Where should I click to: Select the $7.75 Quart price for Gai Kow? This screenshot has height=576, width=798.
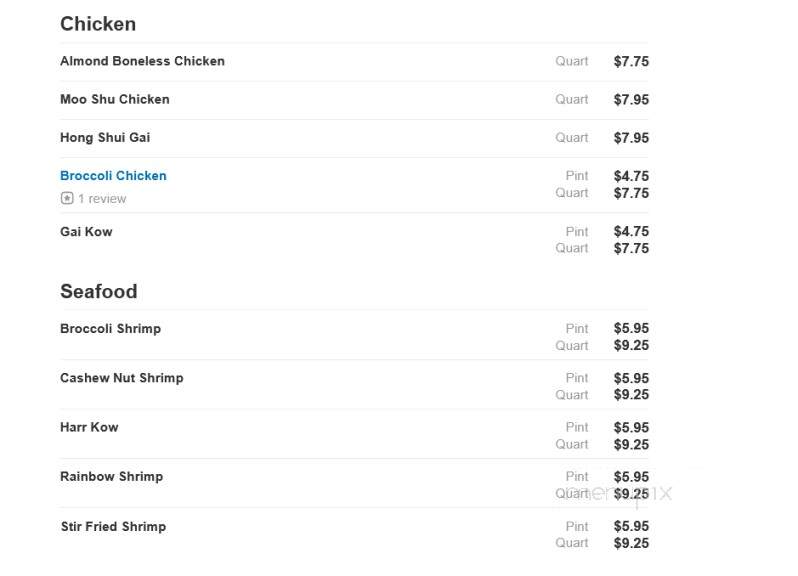tap(631, 248)
